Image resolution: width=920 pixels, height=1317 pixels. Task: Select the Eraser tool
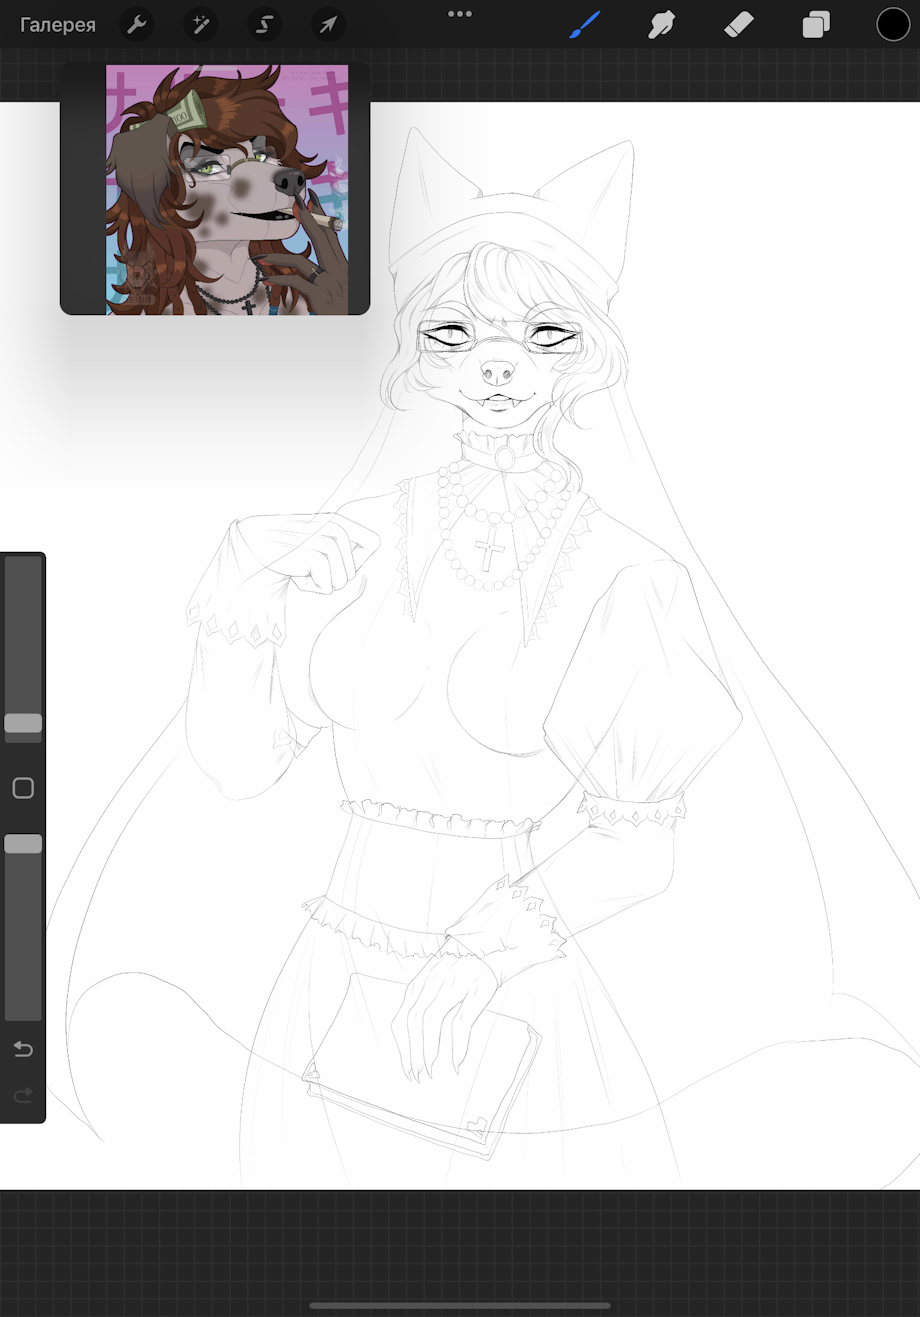pos(738,24)
